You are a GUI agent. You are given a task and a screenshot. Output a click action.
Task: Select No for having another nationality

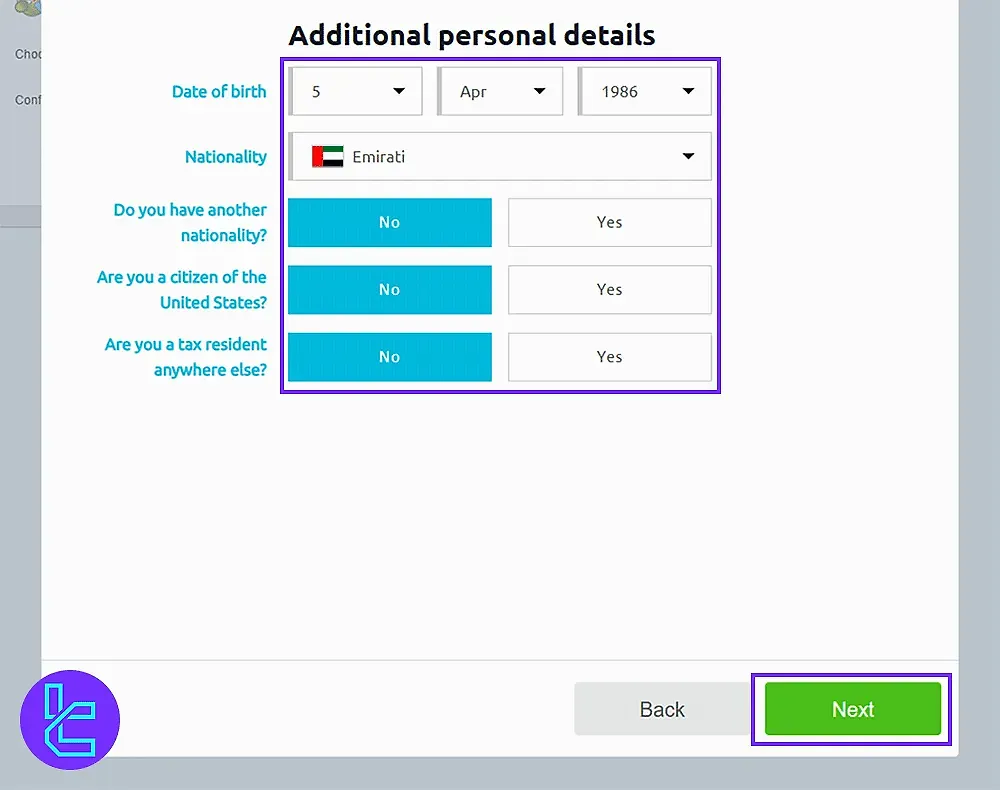(389, 222)
